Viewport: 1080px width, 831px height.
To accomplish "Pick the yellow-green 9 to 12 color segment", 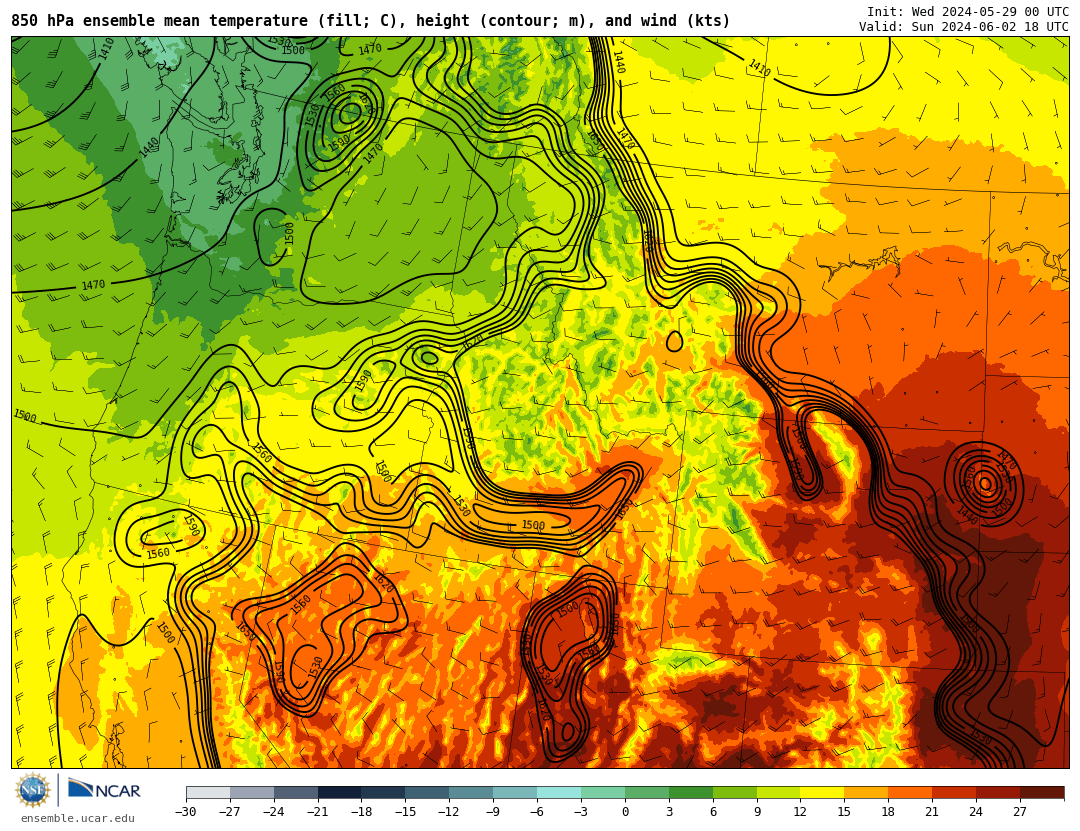I will click(778, 792).
